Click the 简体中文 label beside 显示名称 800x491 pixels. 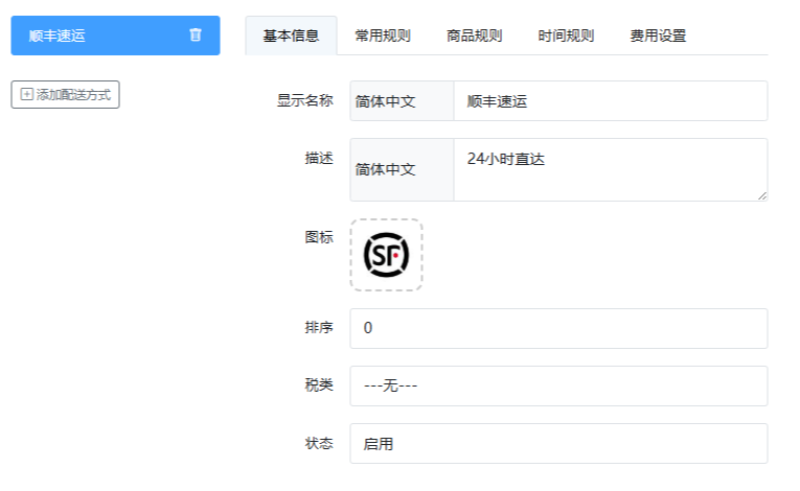pos(402,101)
